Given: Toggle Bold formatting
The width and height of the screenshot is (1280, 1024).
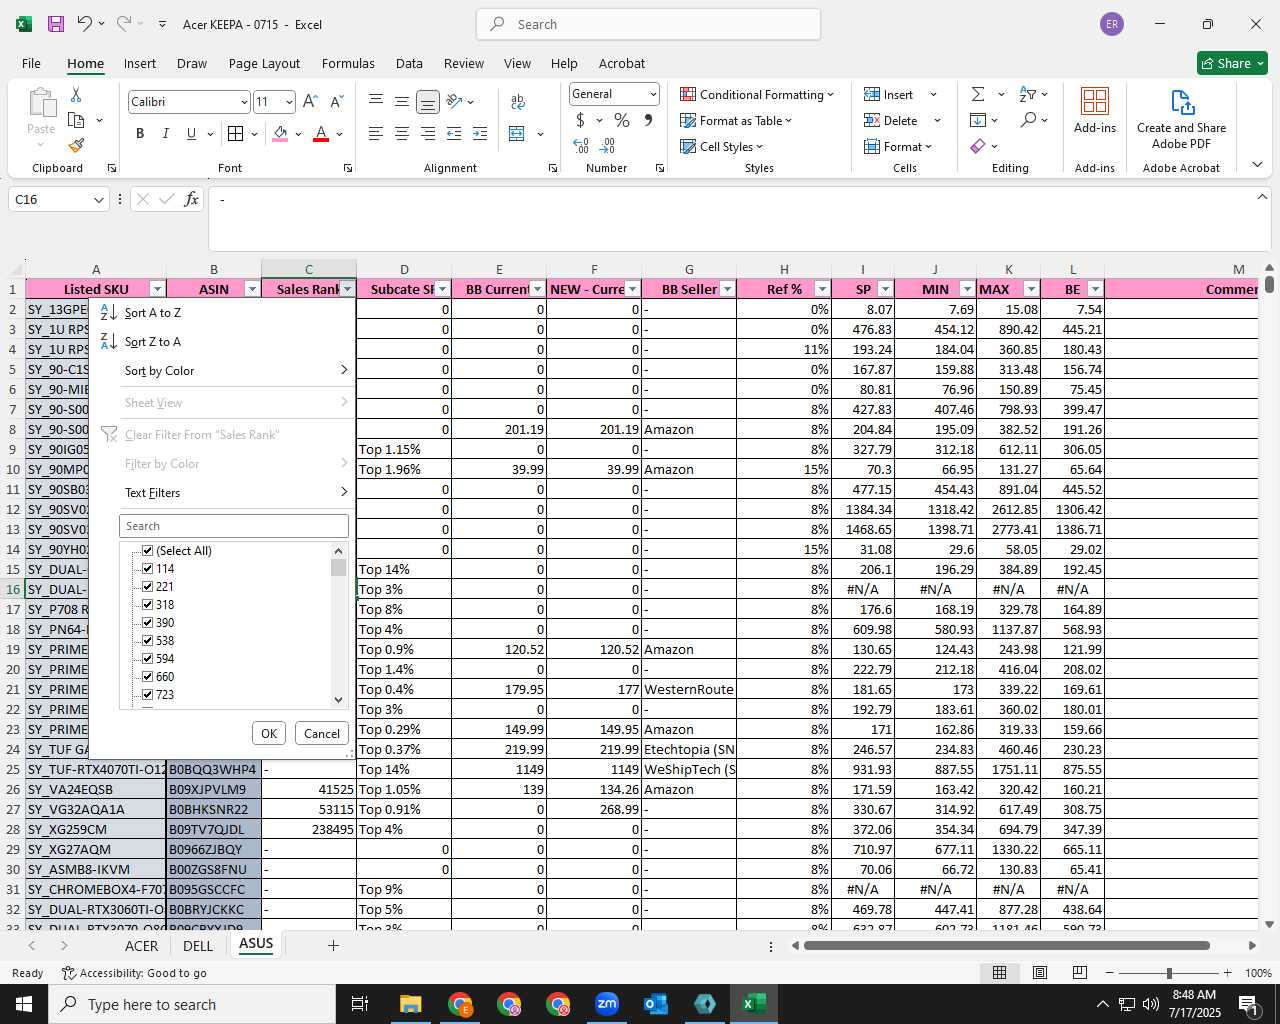Looking at the screenshot, I should coord(140,133).
